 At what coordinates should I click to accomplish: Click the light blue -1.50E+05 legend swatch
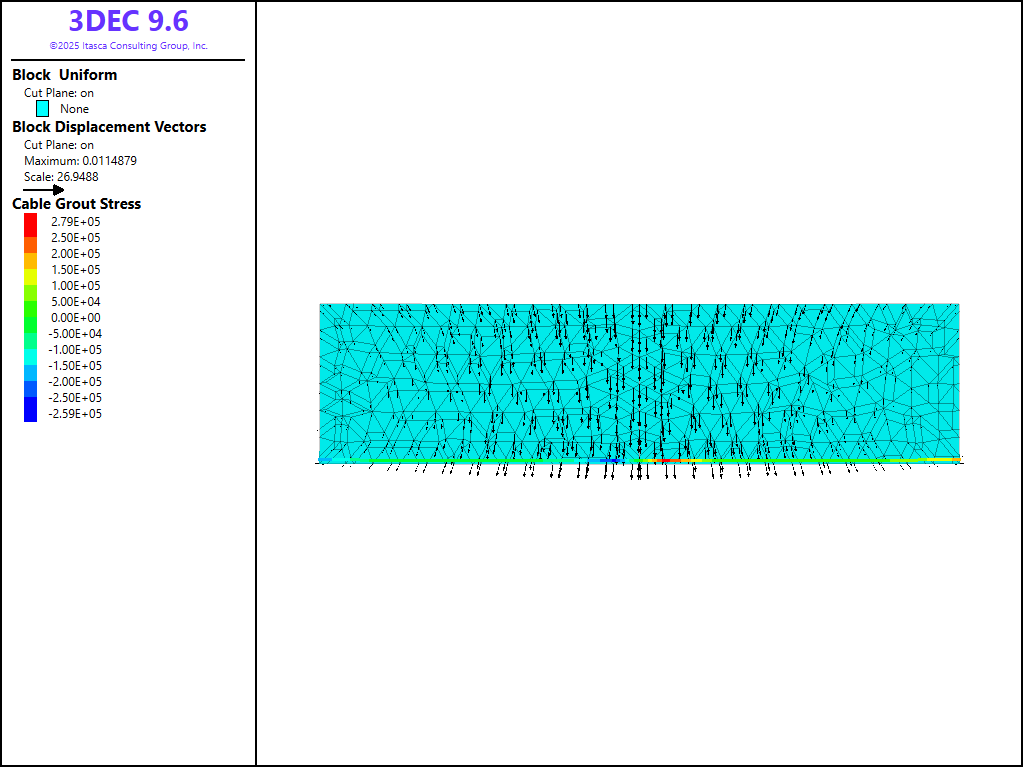[30, 366]
